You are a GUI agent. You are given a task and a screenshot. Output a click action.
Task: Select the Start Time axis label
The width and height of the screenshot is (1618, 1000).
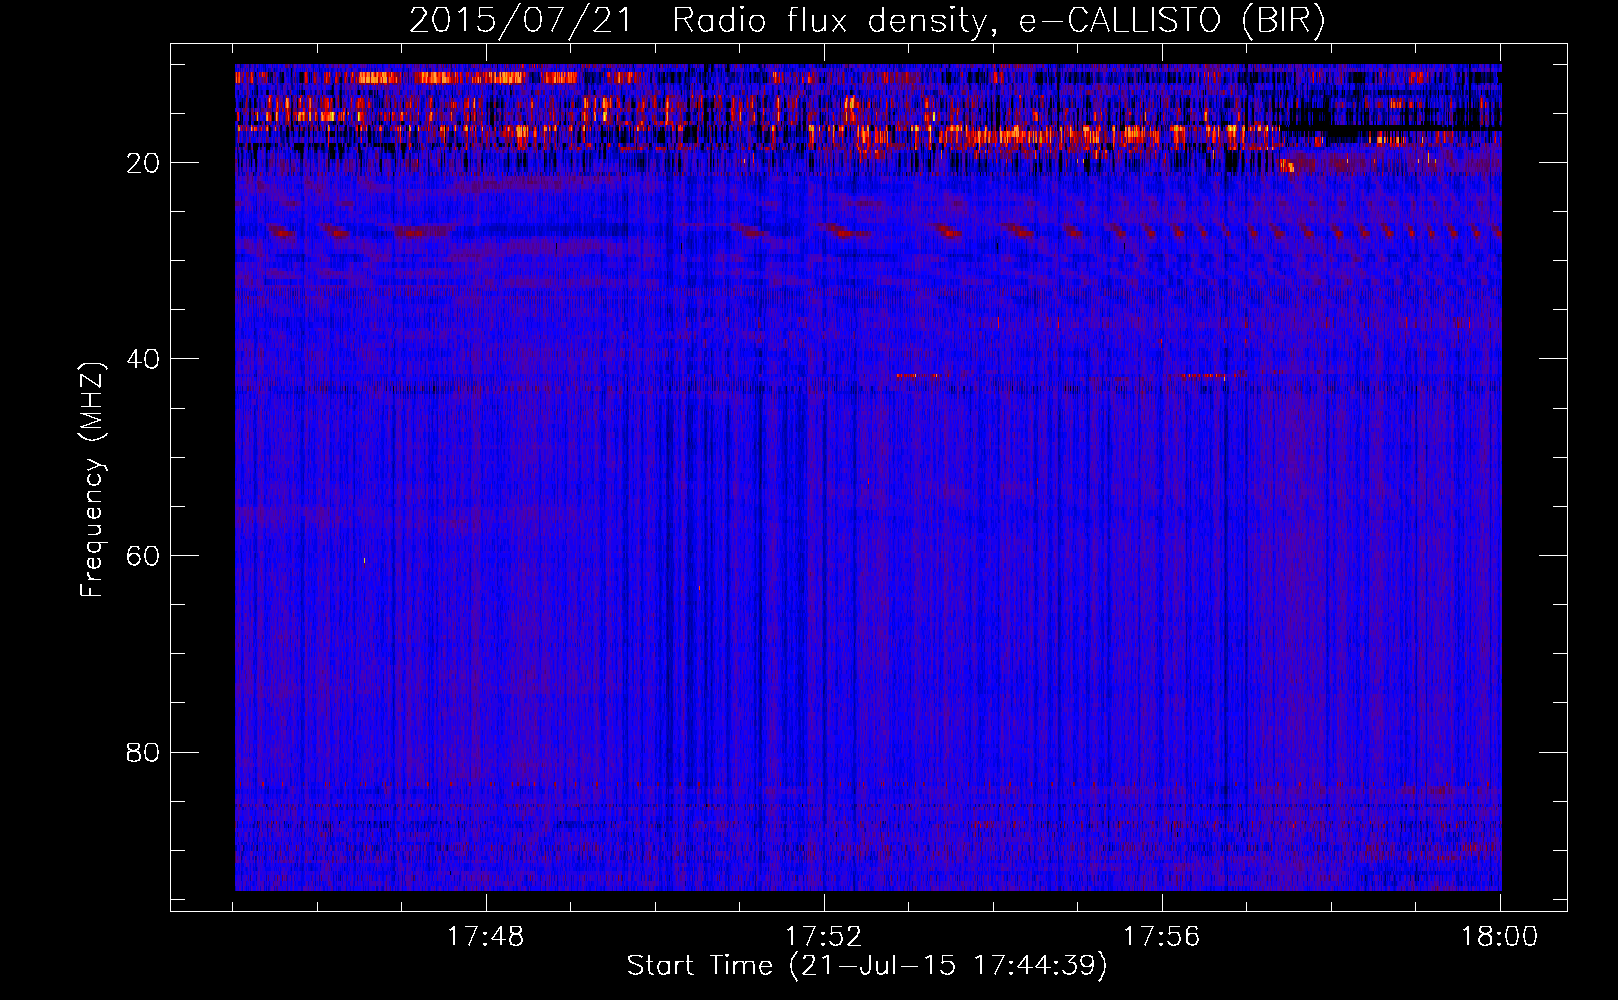[867, 966]
